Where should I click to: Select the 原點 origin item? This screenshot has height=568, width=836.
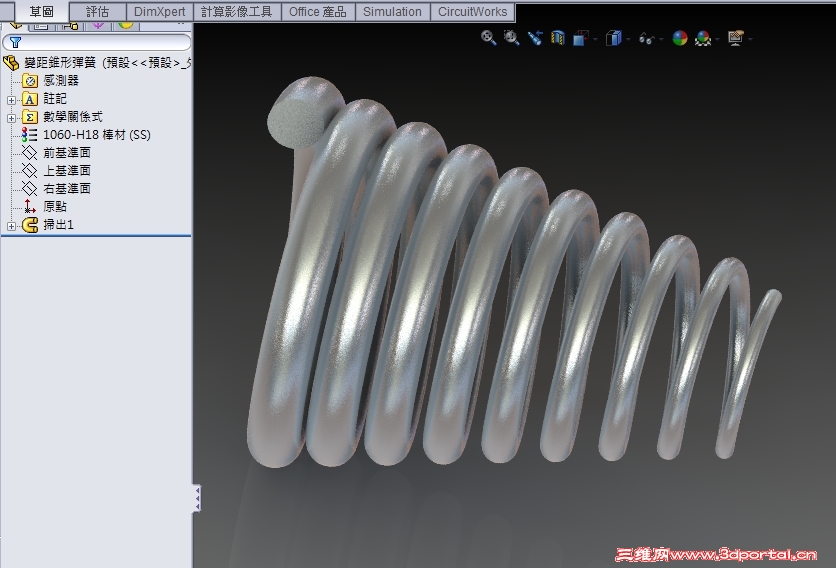tap(55, 207)
